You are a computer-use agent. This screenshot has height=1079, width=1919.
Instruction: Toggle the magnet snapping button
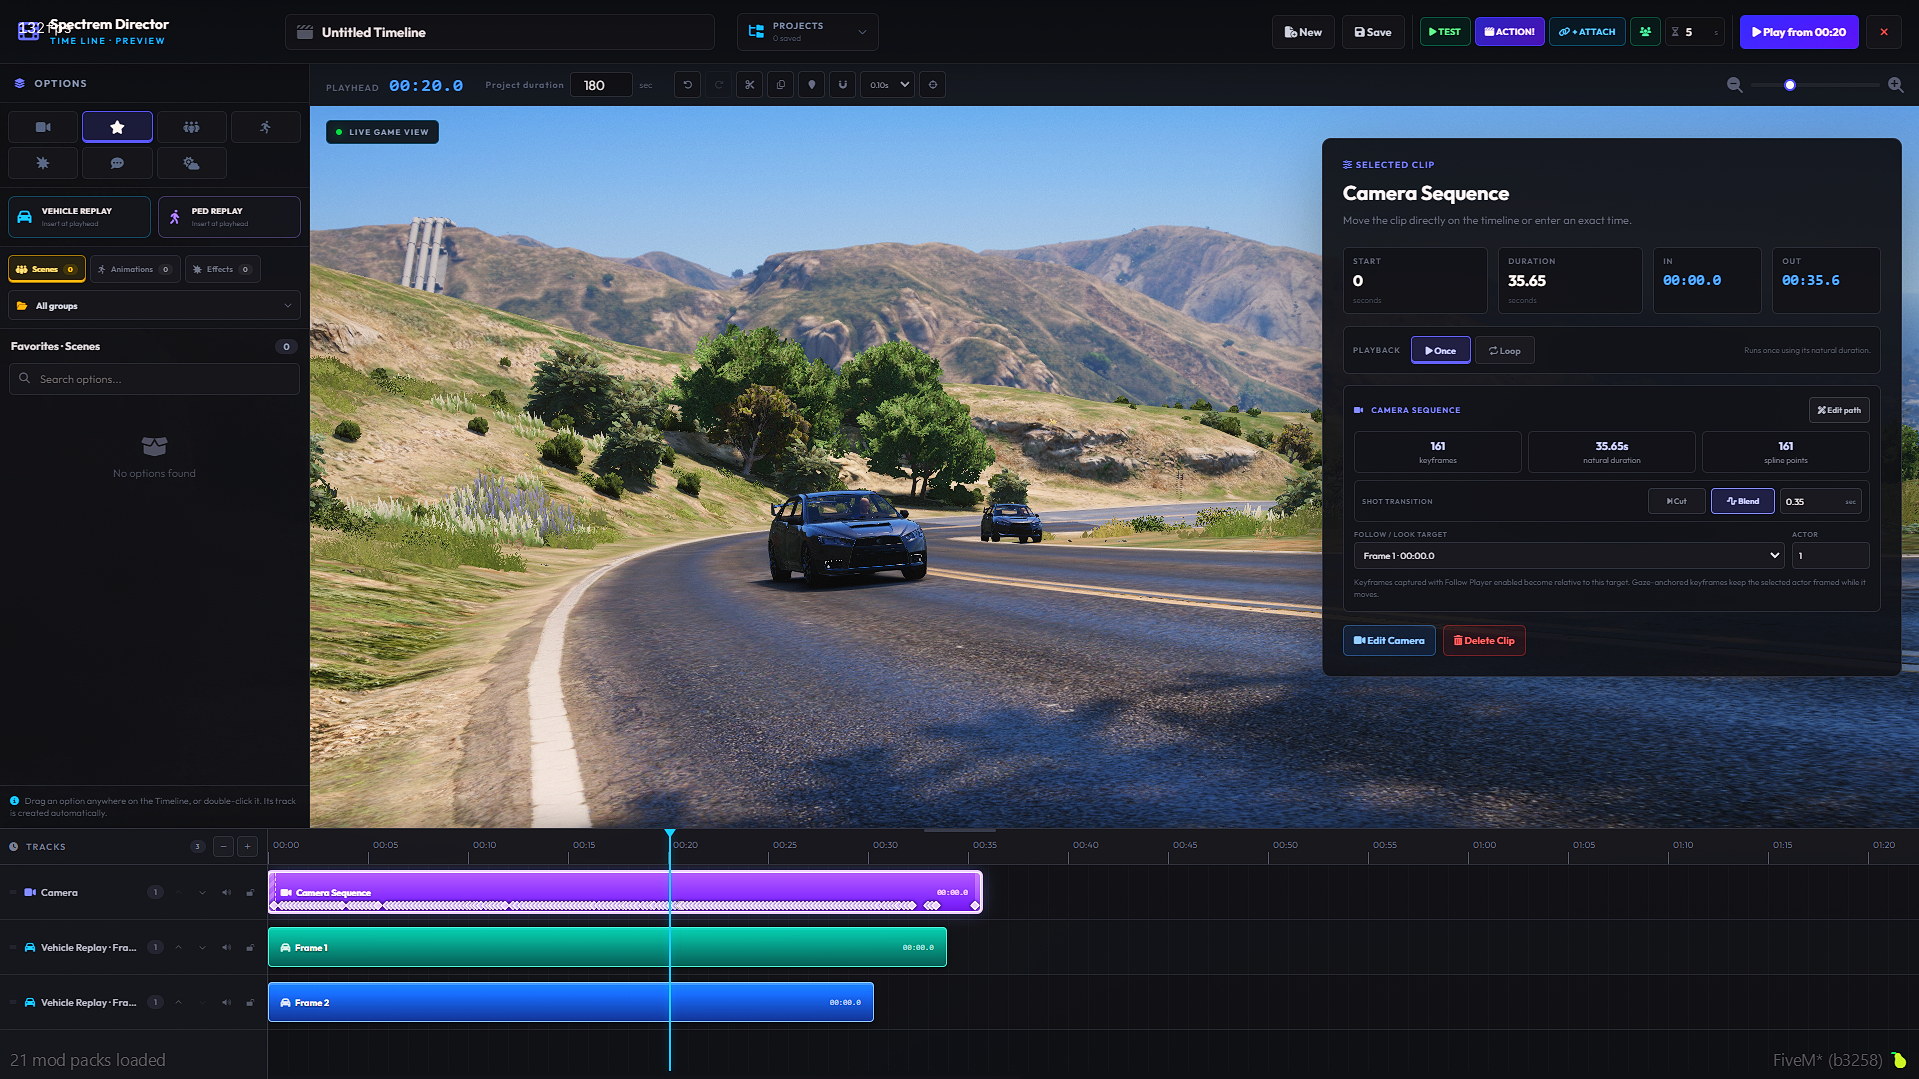tap(843, 85)
